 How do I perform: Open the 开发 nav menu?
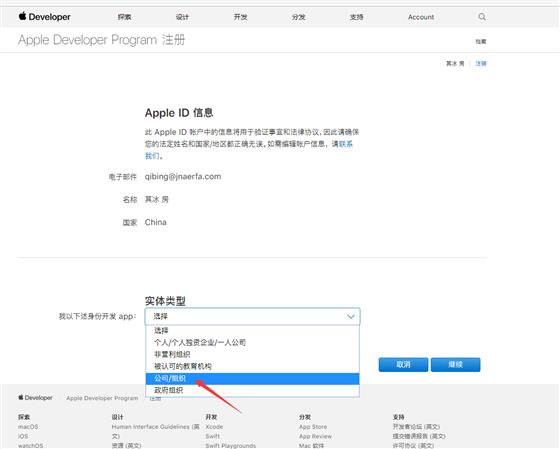point(240,17)
